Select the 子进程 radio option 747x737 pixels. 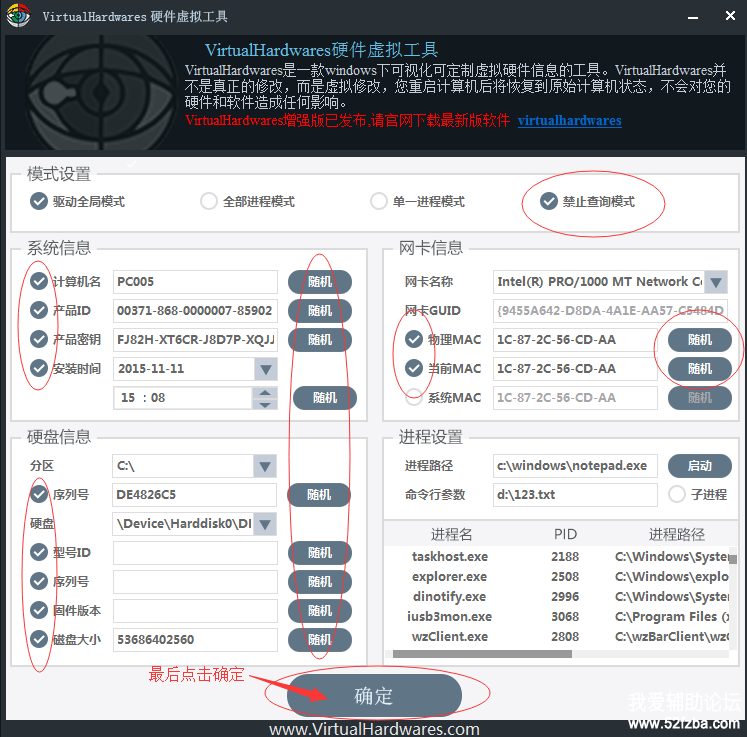[676, 495]
